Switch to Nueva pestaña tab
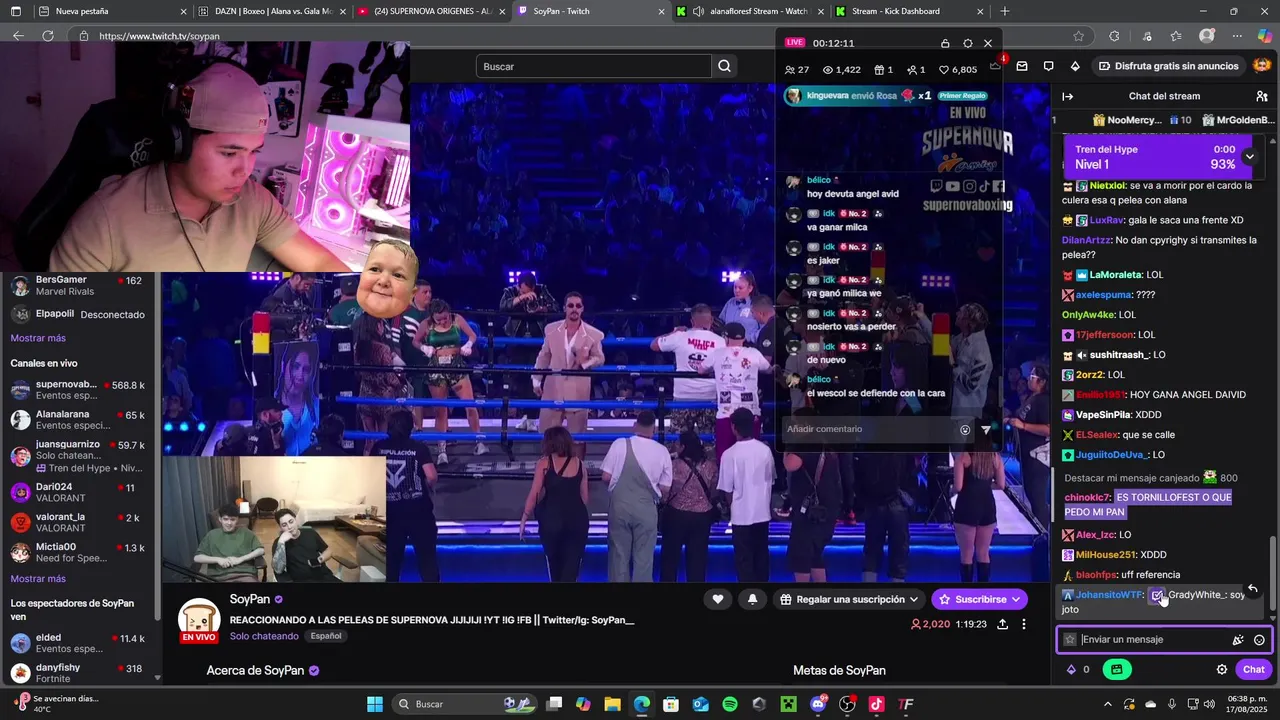 click(x=112, y=11)
